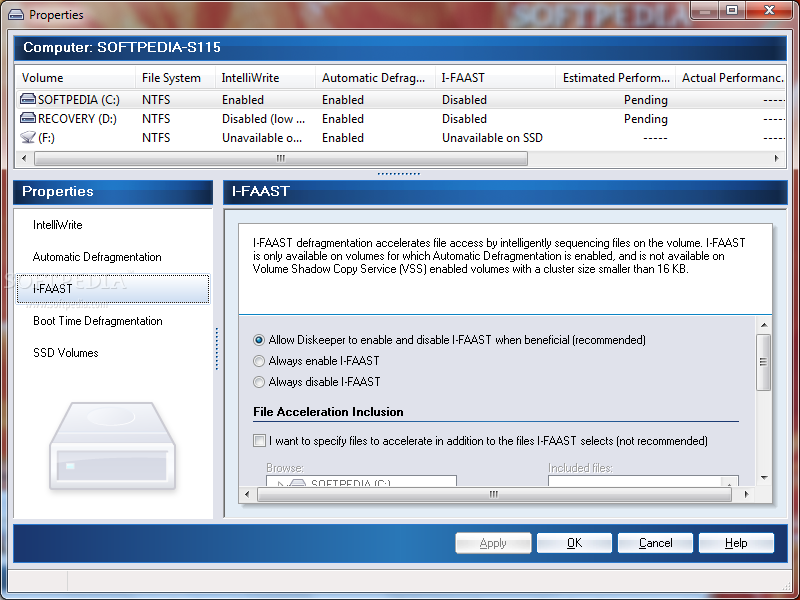Click the horizontal pane splitter dots
Viewport: 800px width, 600px height.
point(398,174)
